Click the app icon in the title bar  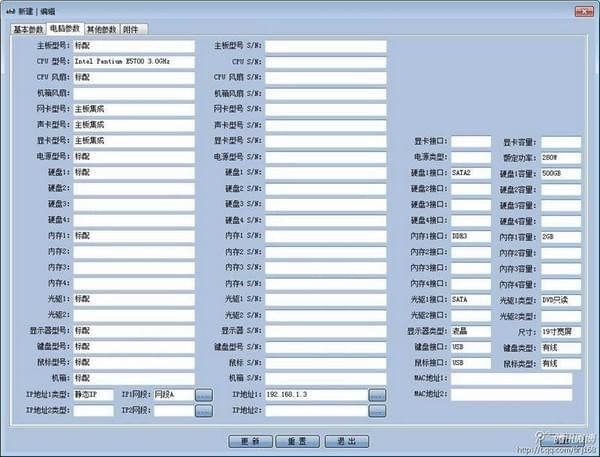(10, 11)
